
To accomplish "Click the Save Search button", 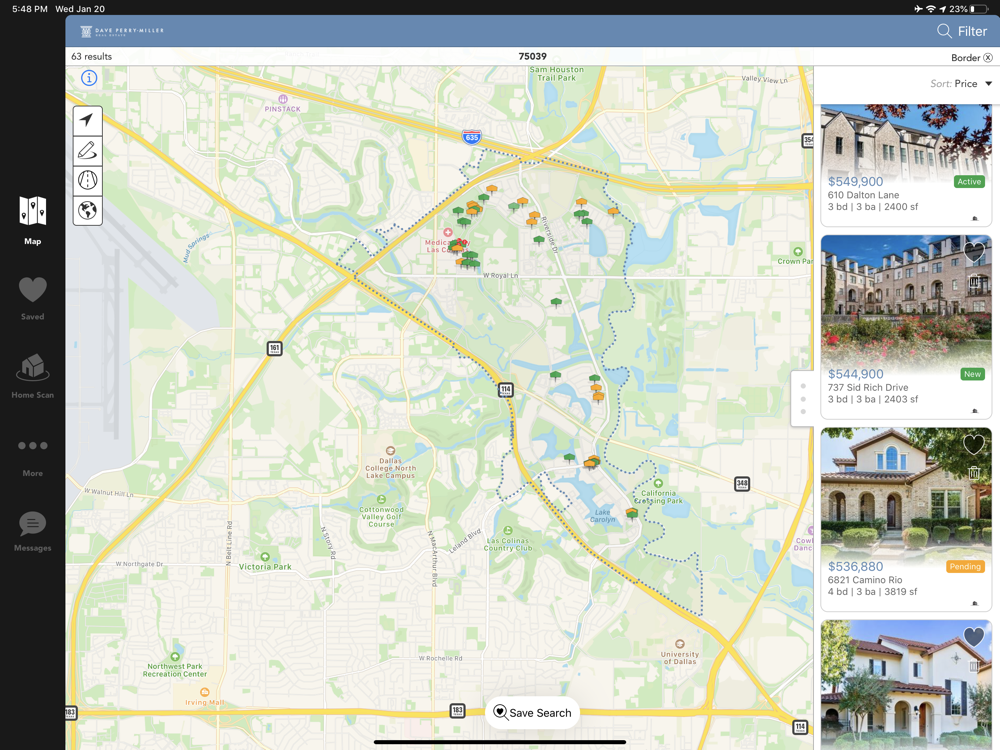I will pos(533,713).
